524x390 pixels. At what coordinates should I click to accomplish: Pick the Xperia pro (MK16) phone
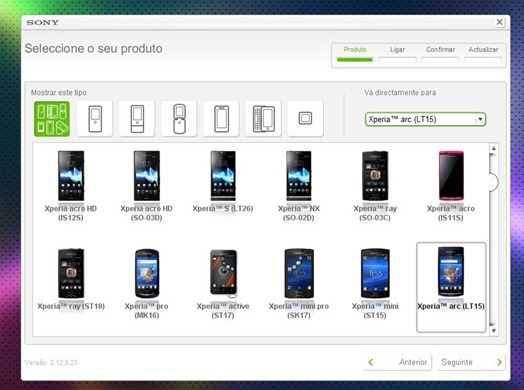click(146, 283)
